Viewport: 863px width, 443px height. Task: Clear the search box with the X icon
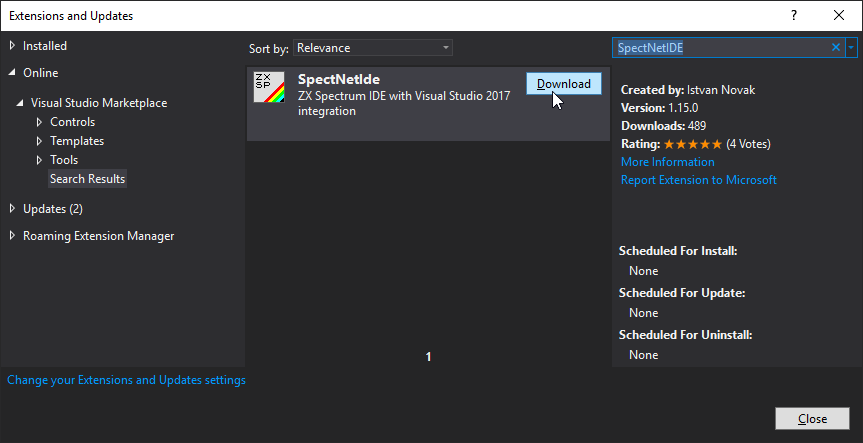[x=835, y=48]
